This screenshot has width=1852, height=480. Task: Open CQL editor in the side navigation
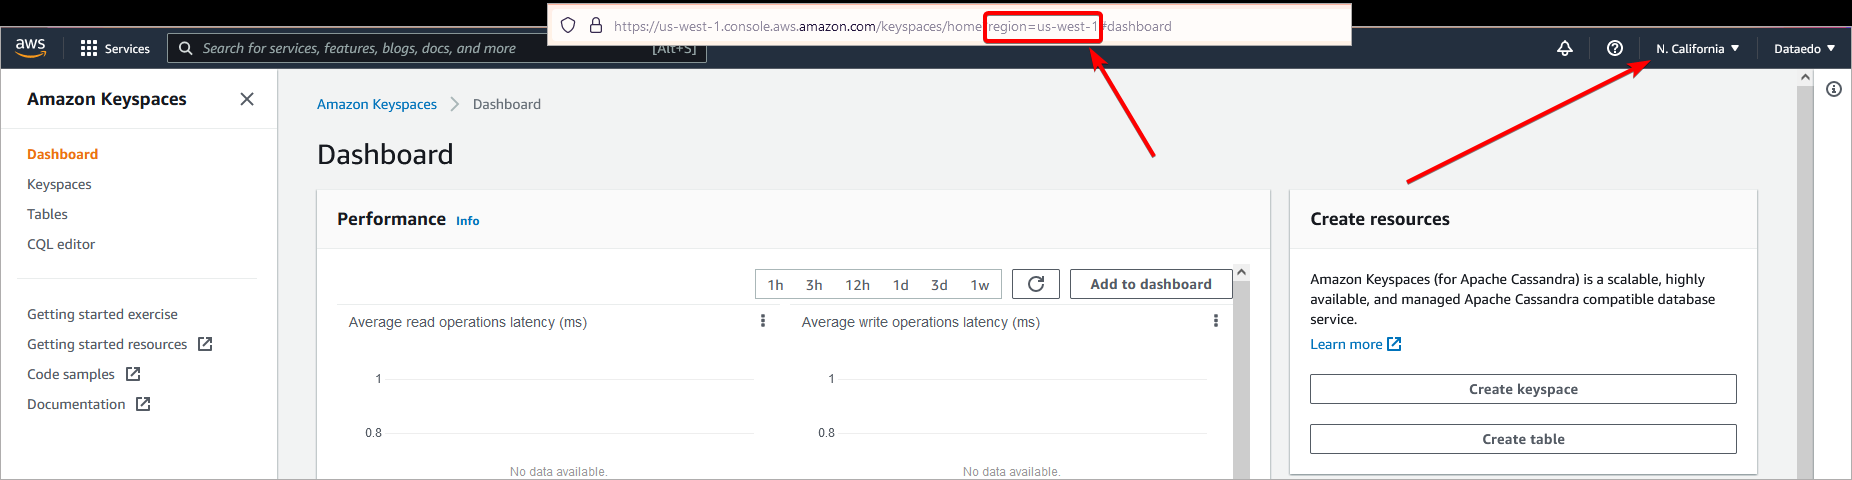pos(61,244)
